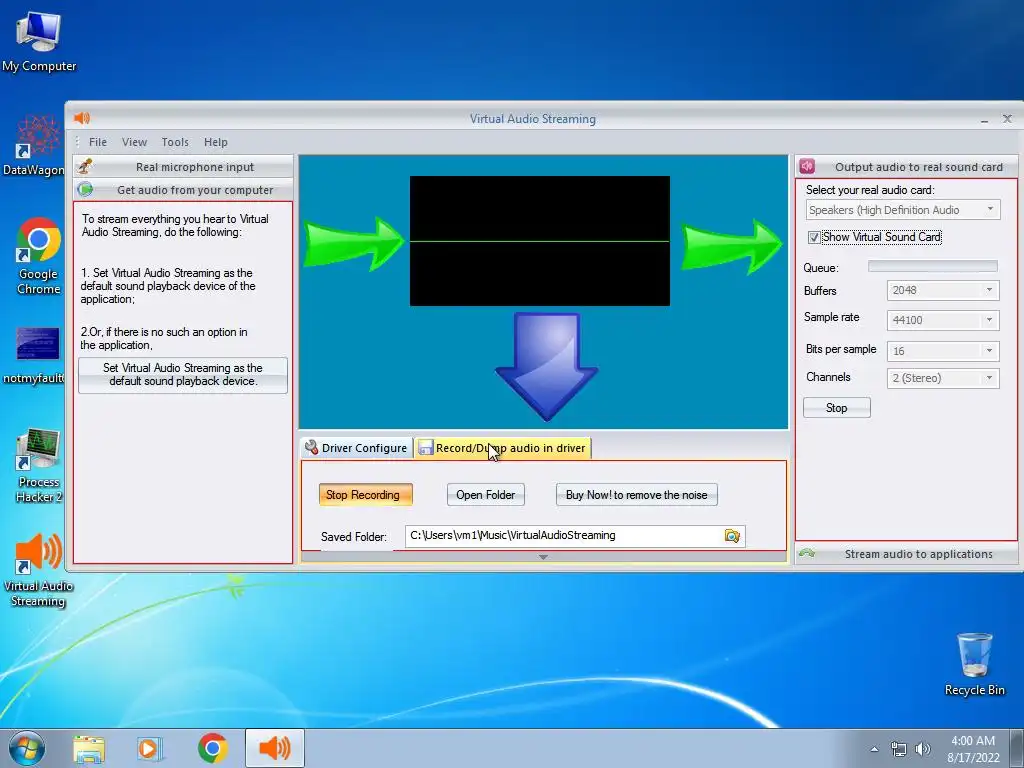This screenshot has height=768, width=1024.
Task: Select DataWagon desktop shortcut
Action: click(34, 145)
